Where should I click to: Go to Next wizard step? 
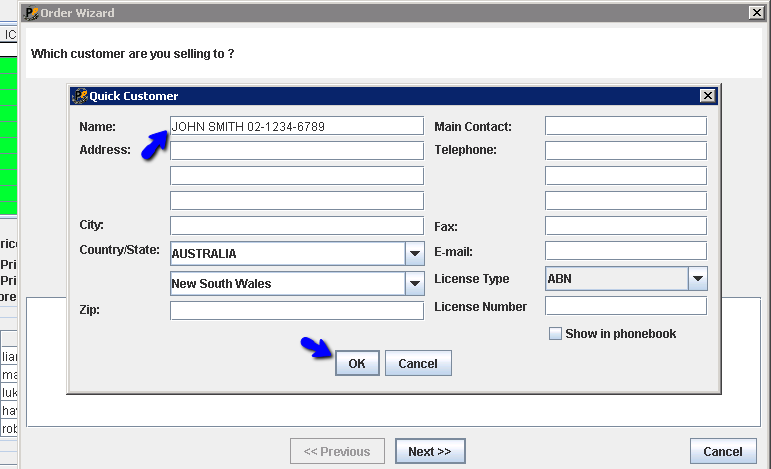click(x=430, y=452)
